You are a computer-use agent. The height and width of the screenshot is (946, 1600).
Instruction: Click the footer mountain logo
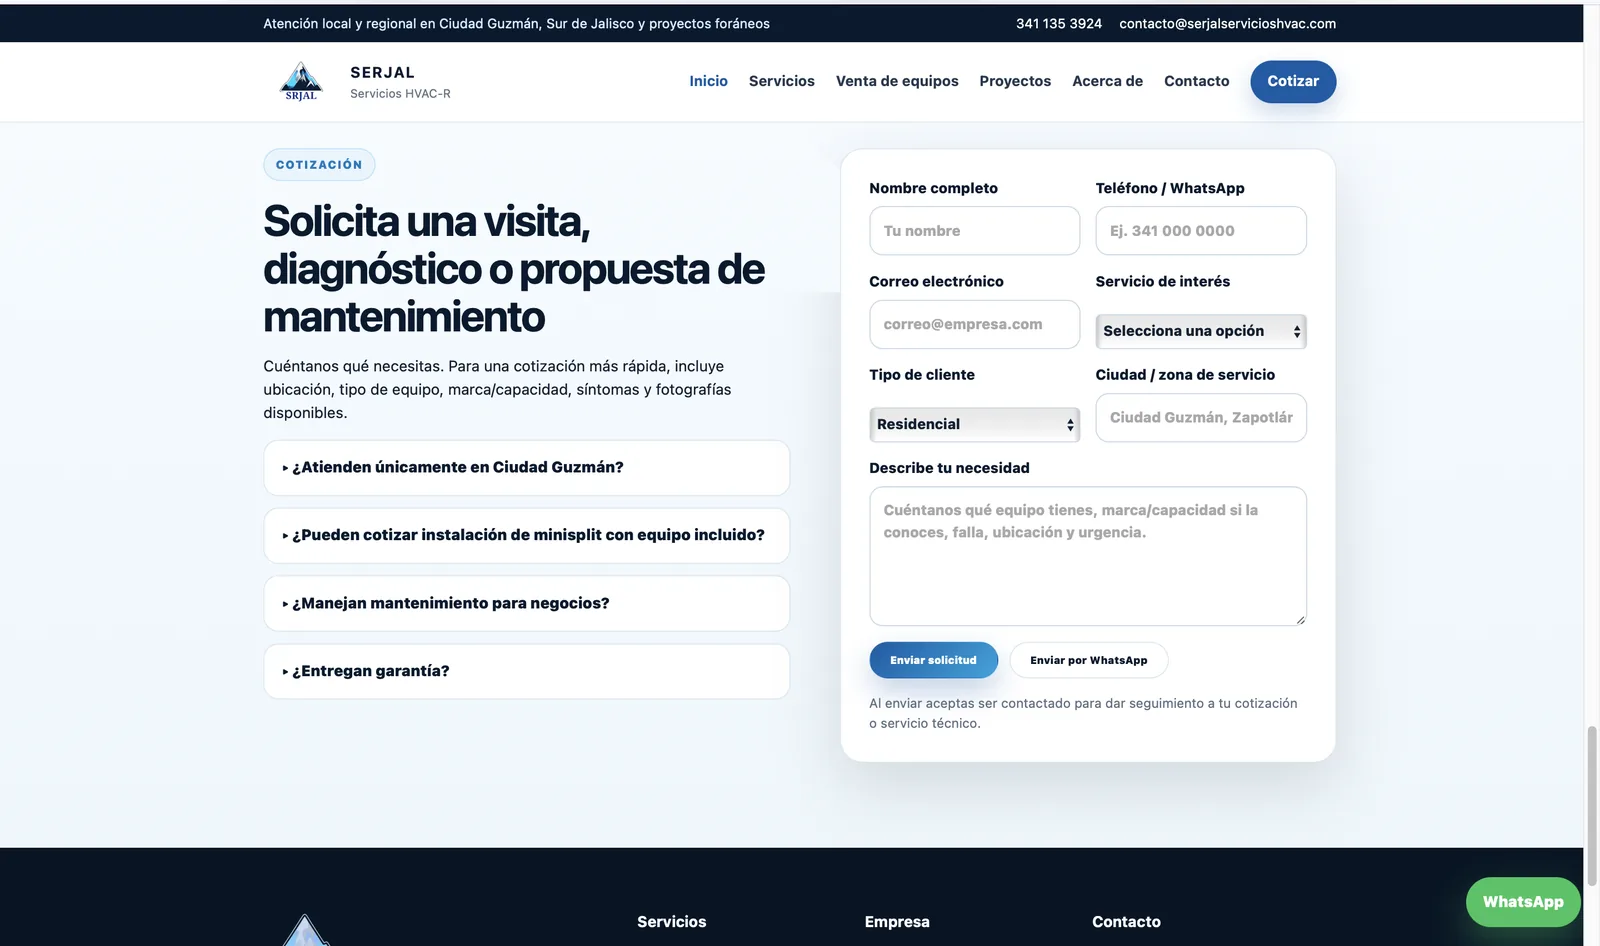point(305,930)
